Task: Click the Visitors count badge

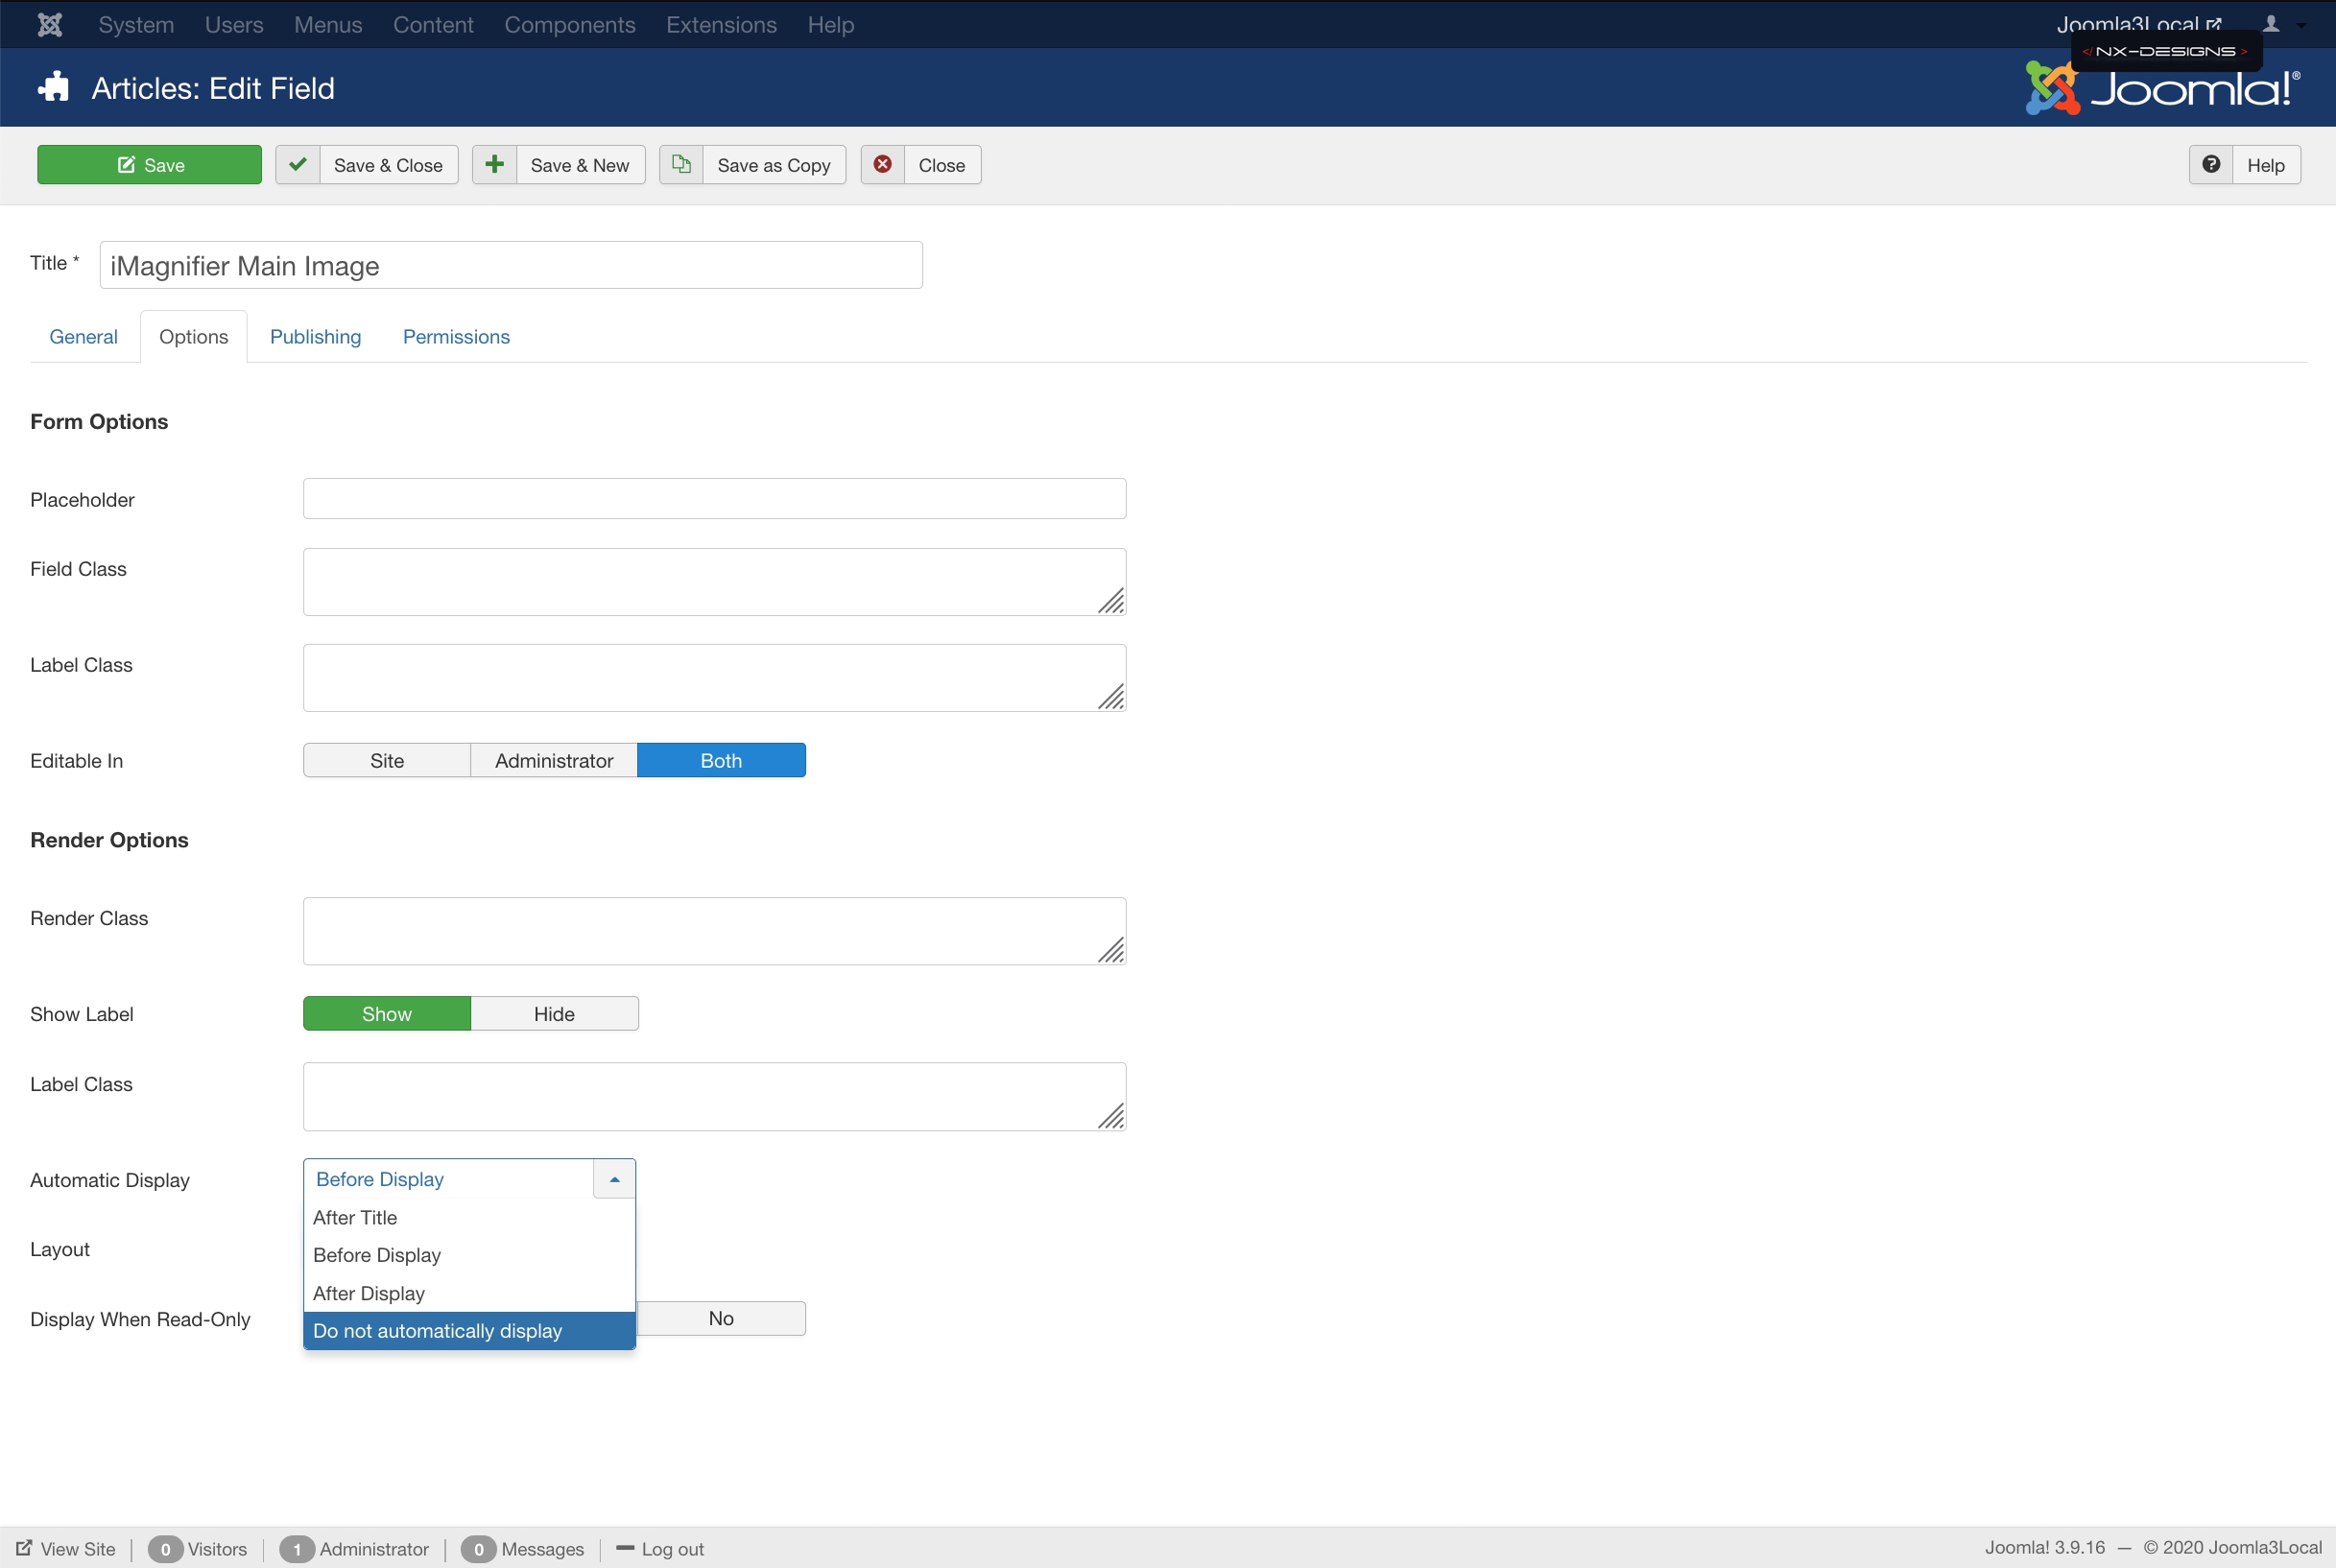Action: pyautogui.click(x=165, y=1549)
